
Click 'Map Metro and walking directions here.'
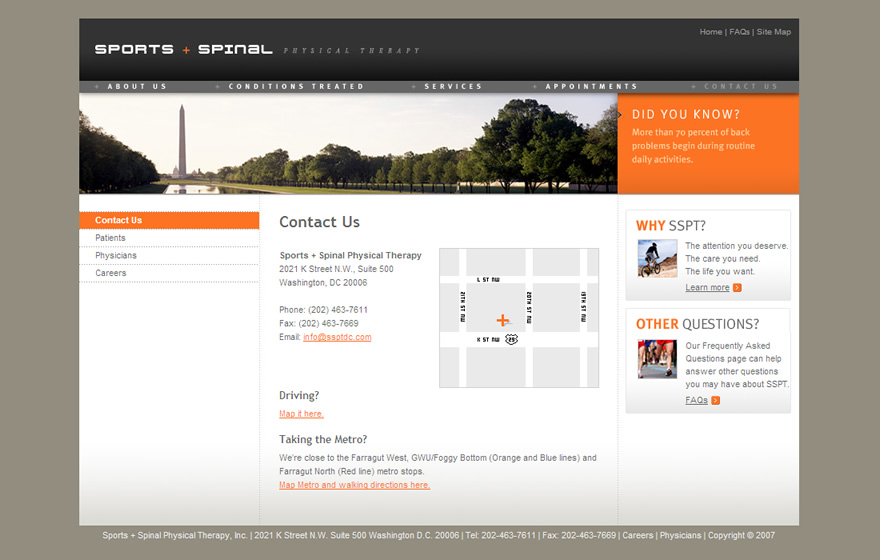point(355,485)
